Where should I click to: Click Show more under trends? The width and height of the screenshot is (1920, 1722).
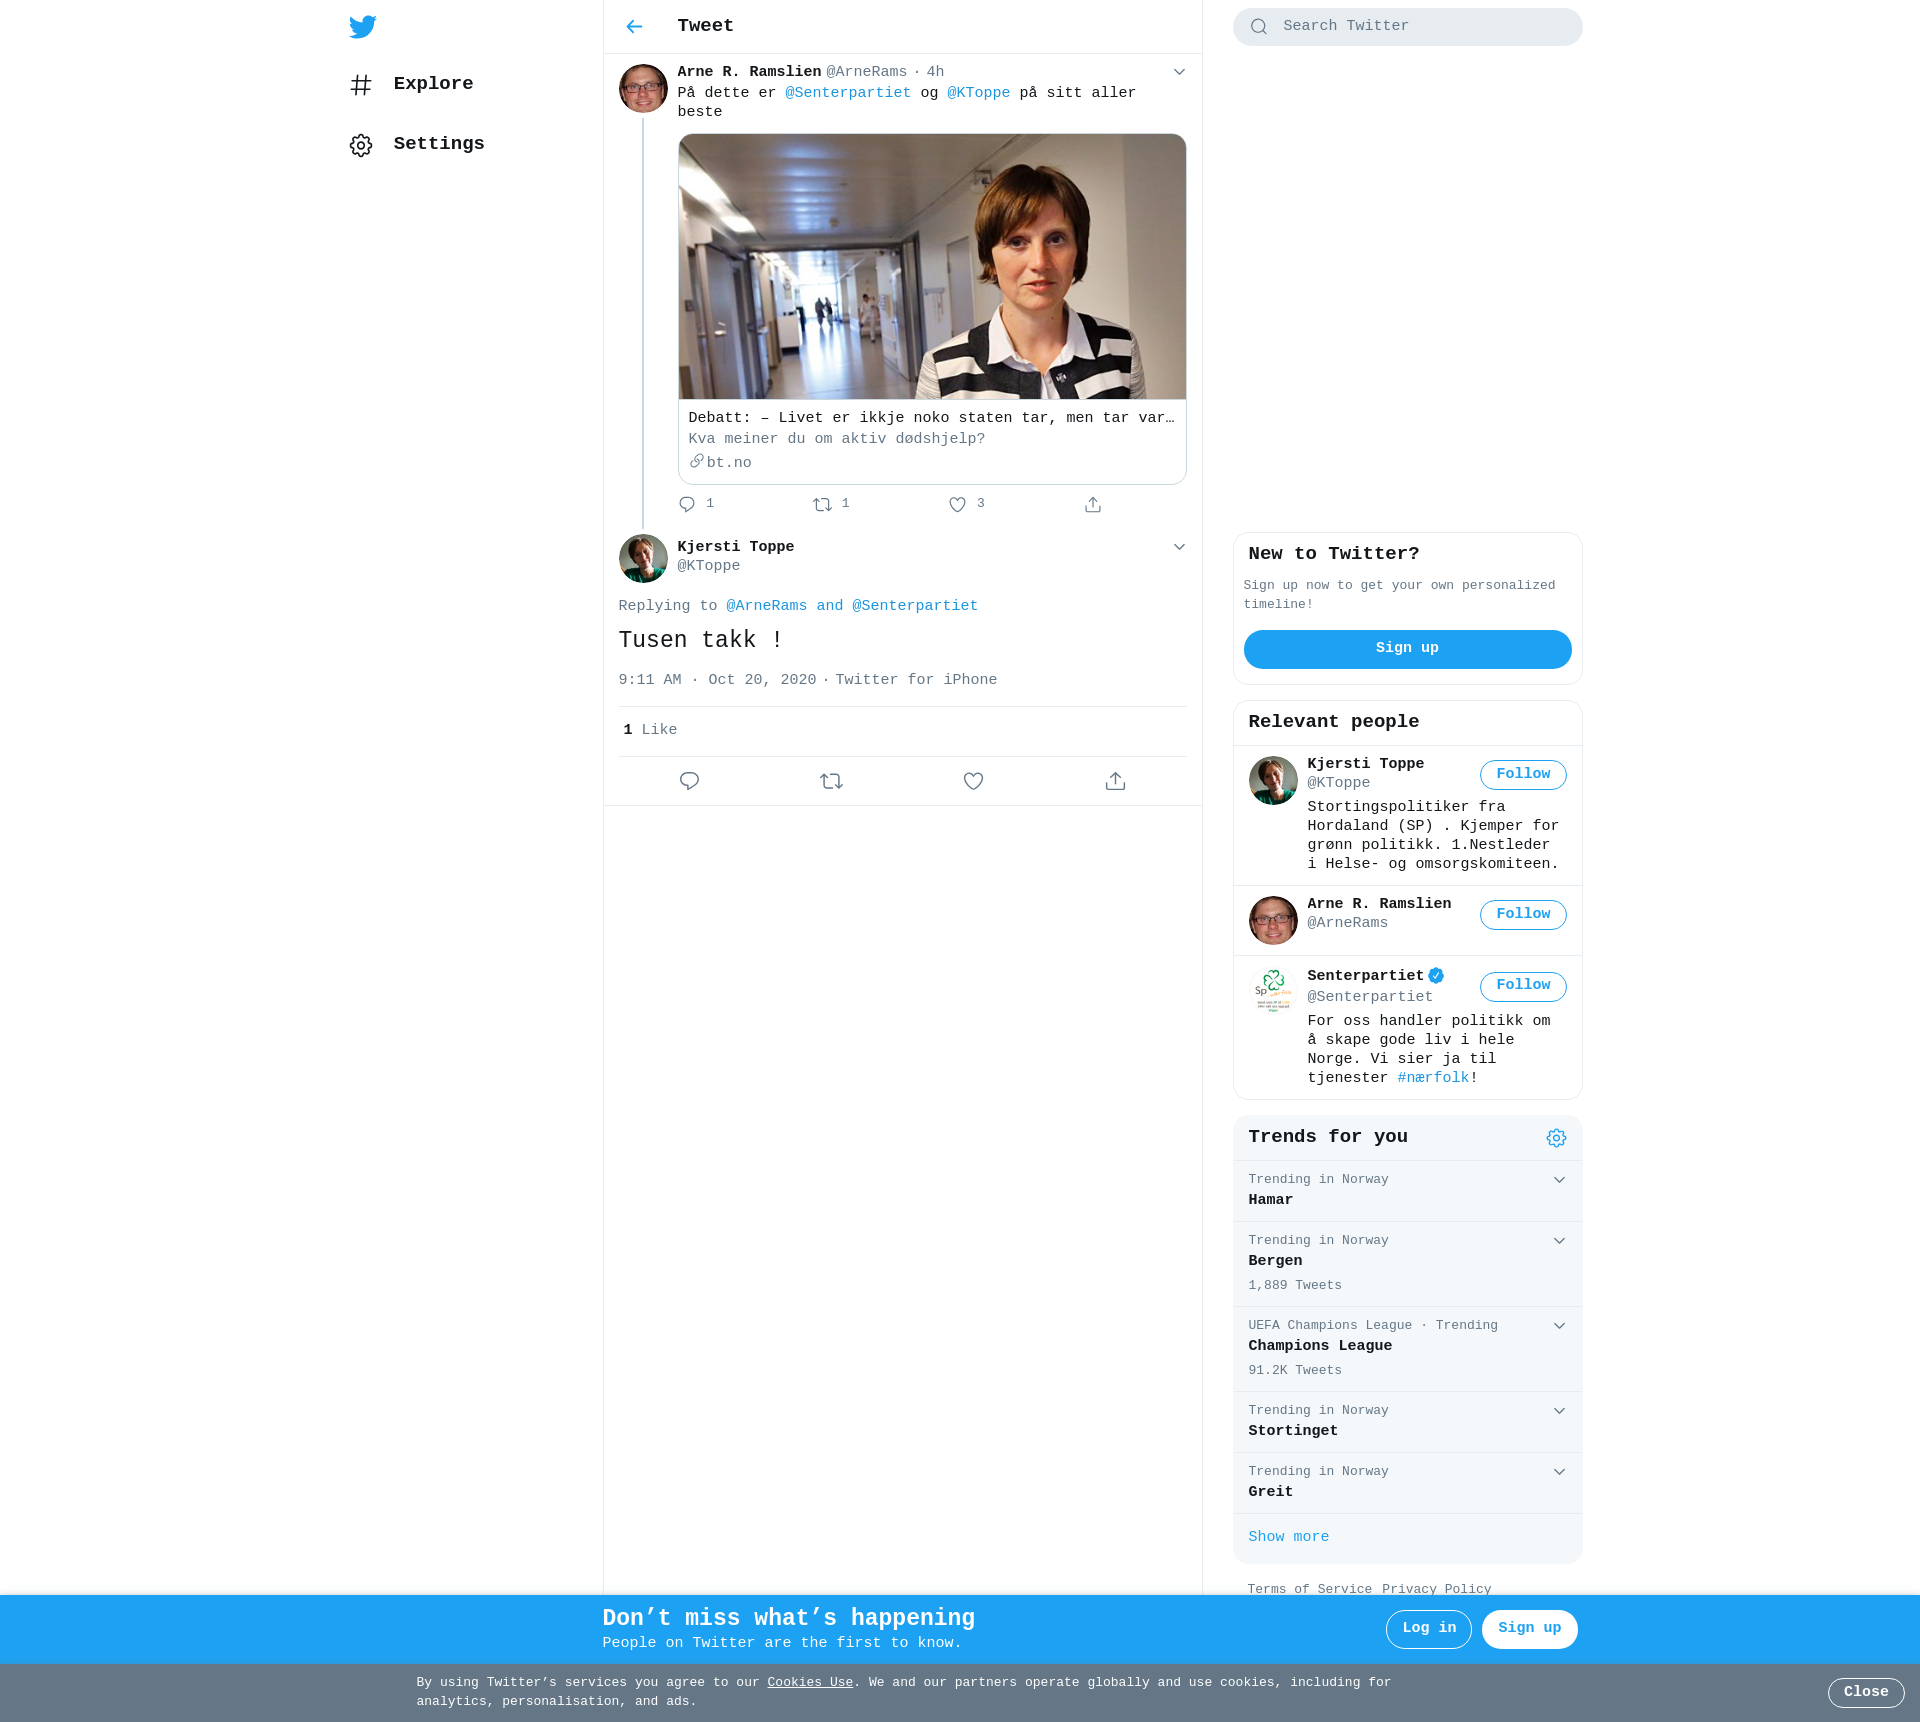pyautogui.click(x=1288, y=1537)
